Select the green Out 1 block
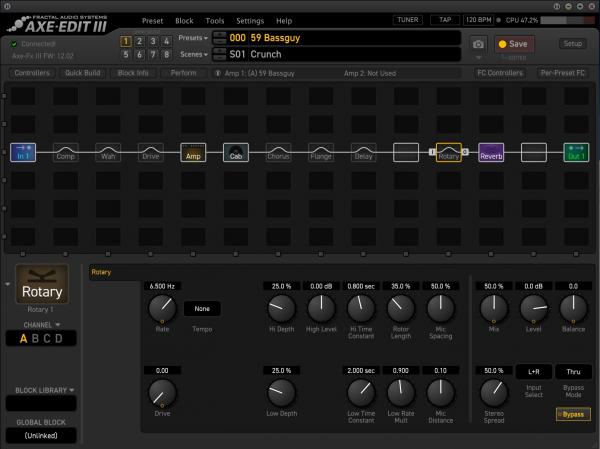The image size is (600, 449). click(x=576, y=152)
